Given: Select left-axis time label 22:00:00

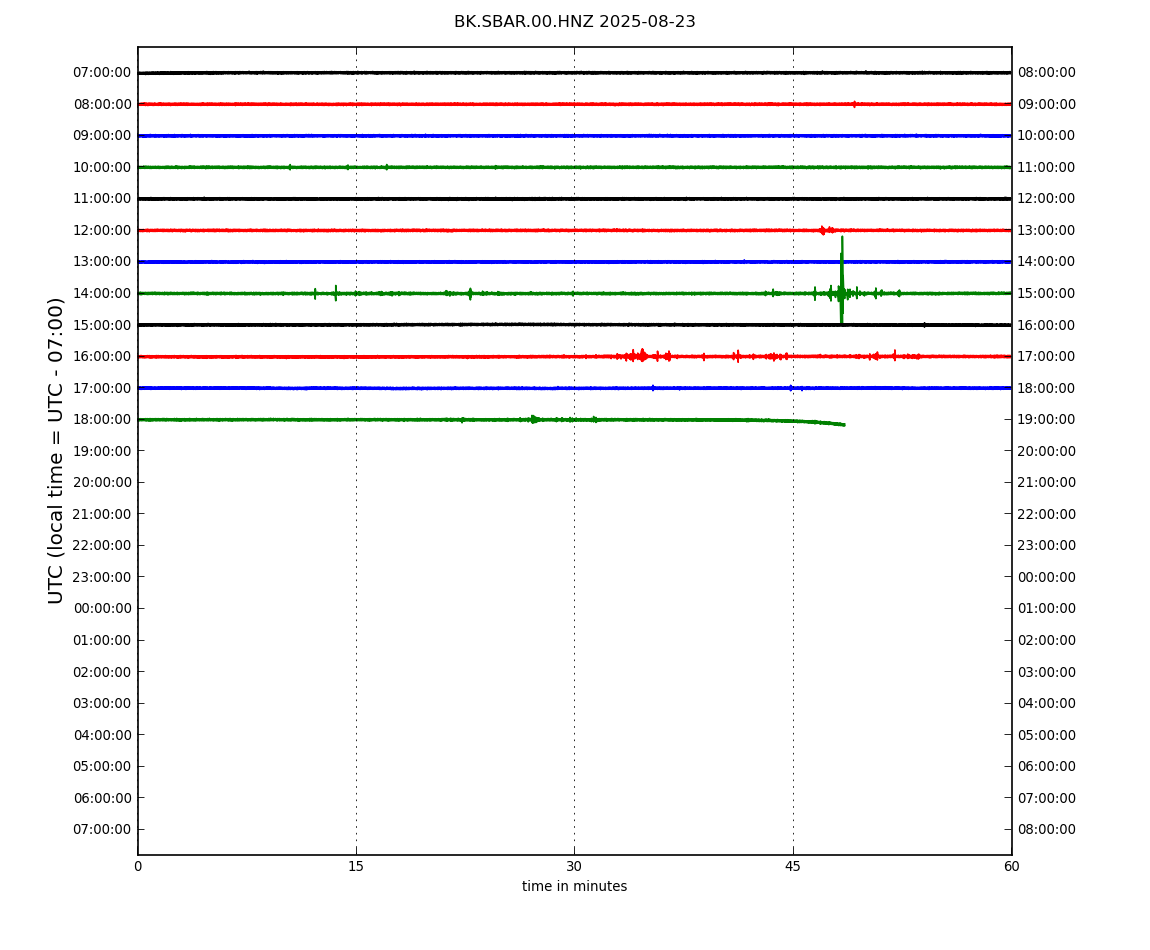Looking at the screenshot, I should tap(103, 546).
